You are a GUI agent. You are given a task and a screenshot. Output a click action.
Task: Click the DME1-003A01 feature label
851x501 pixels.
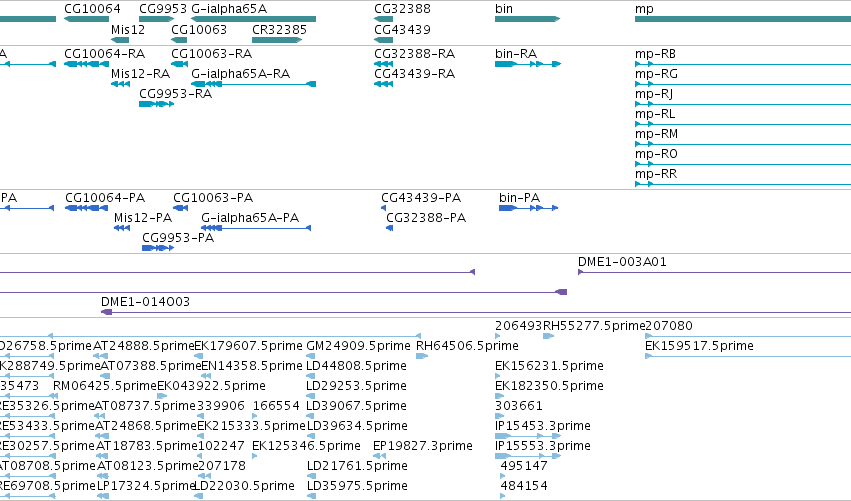pos(622,262)
